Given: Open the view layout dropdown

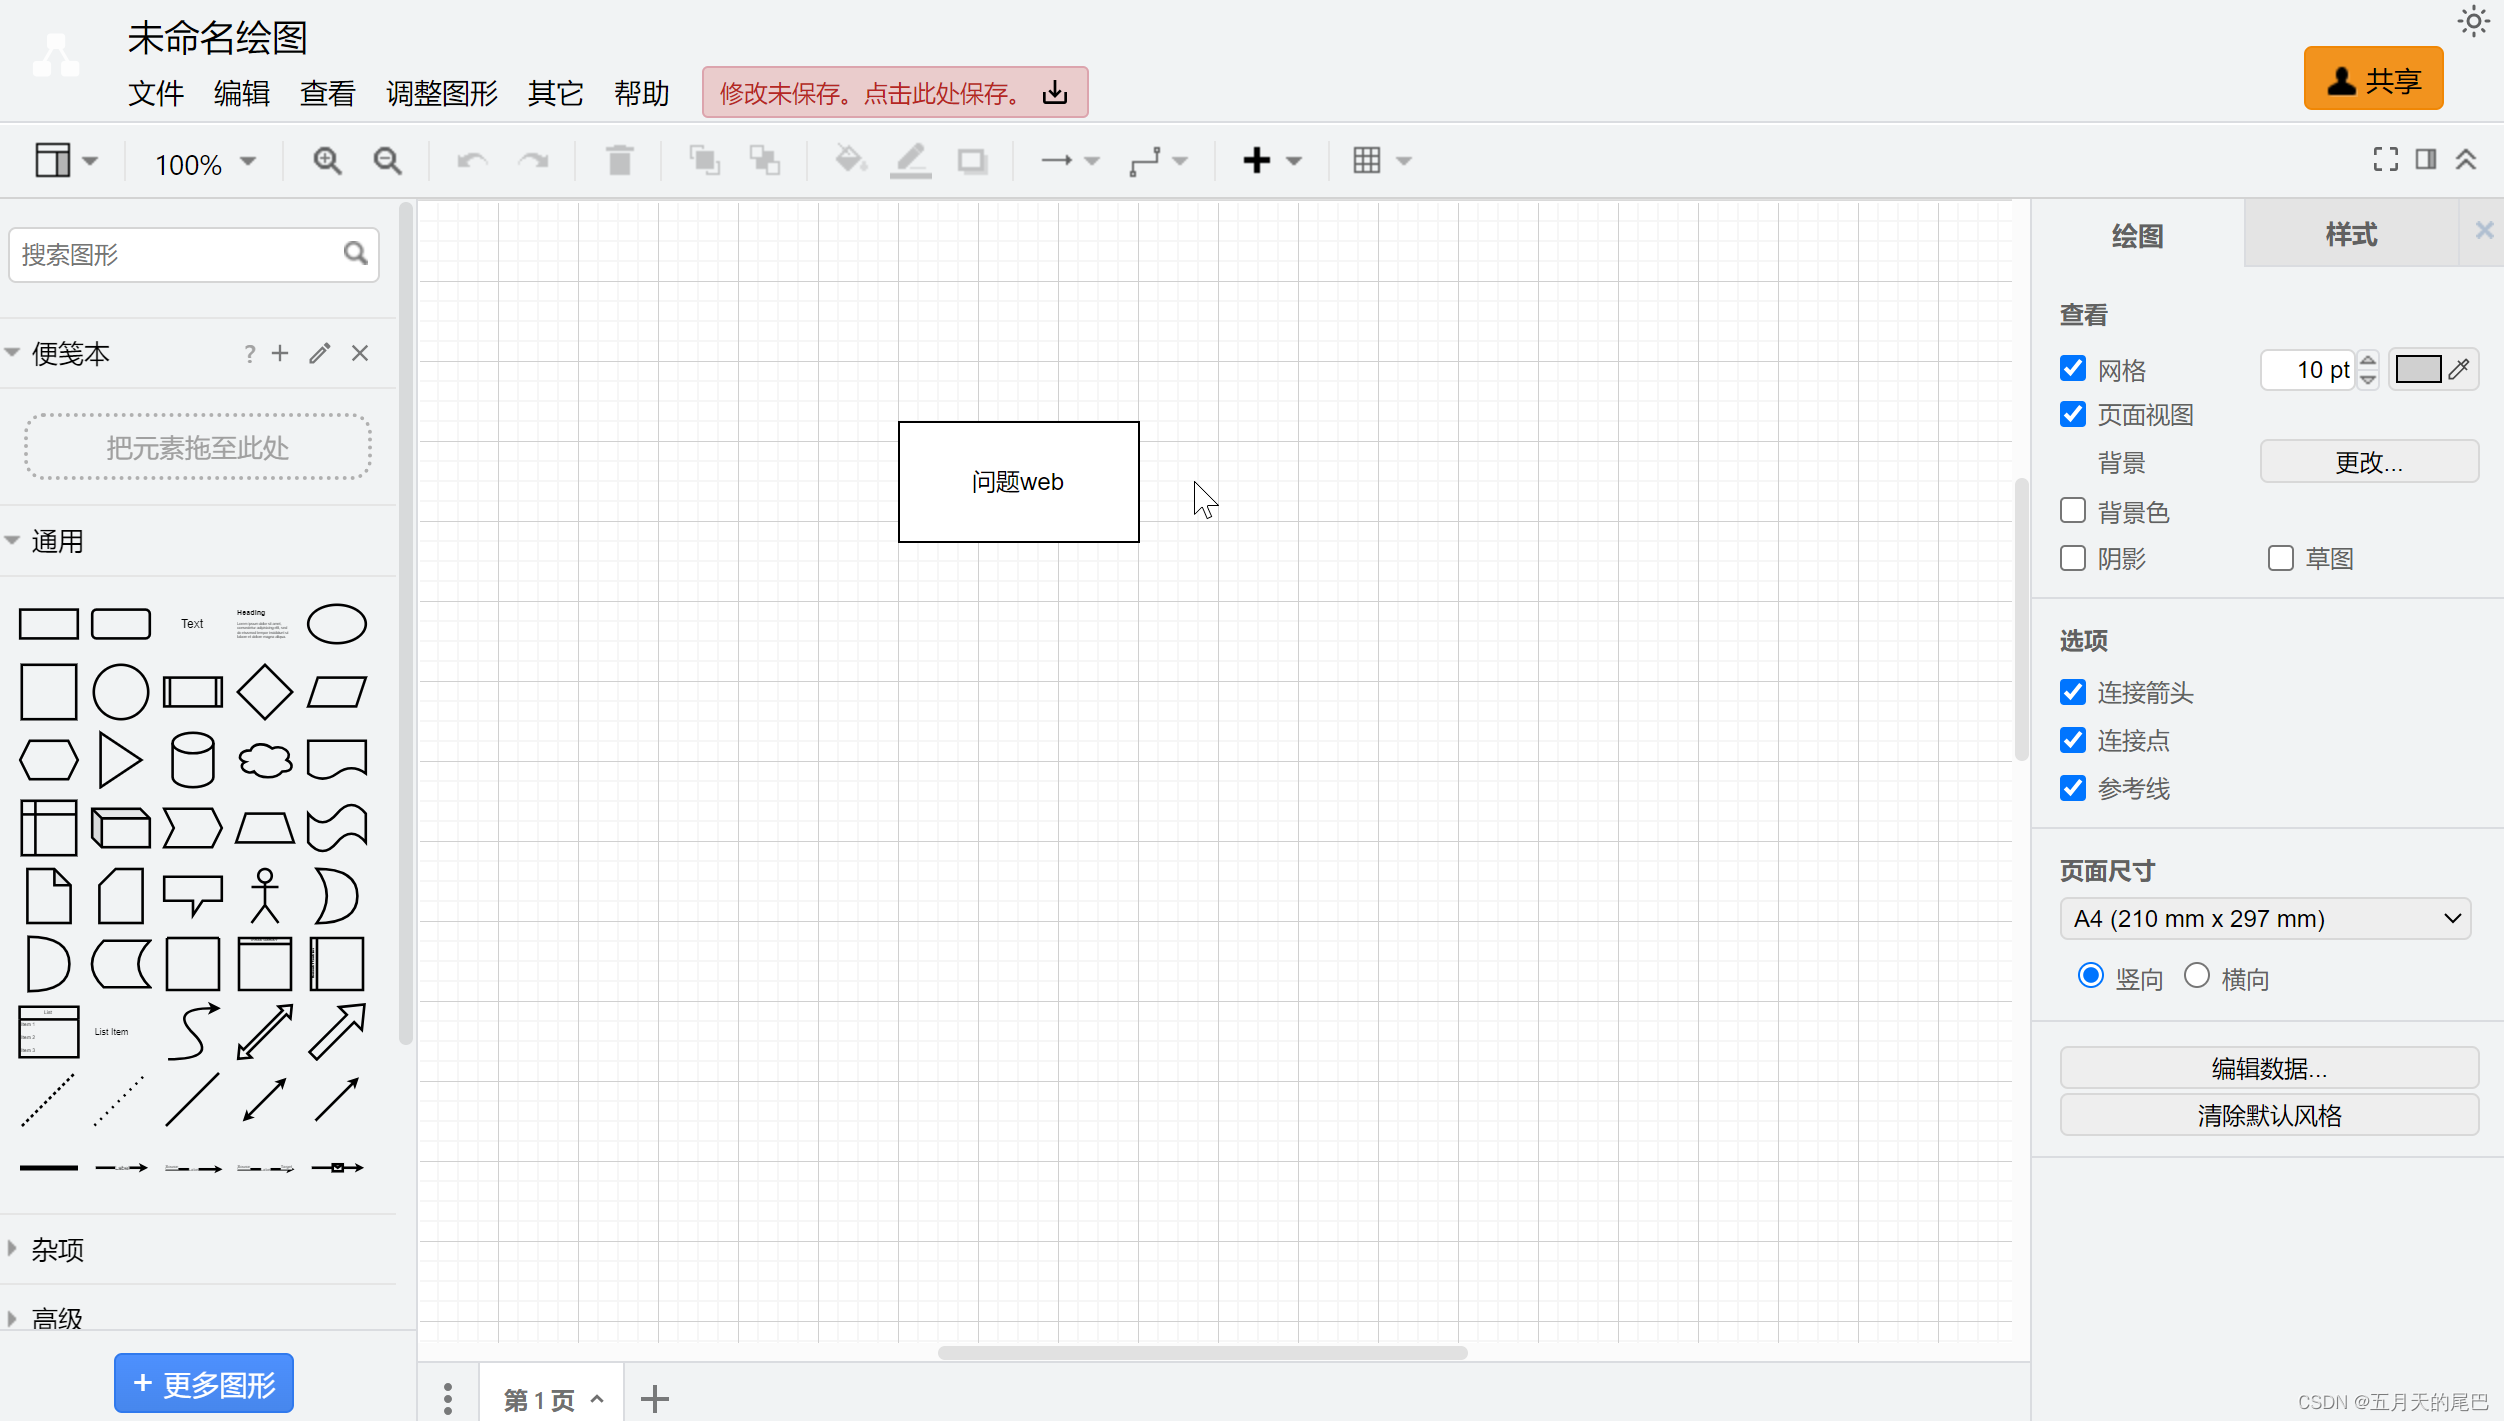Looking at the screenshot, I should [66, 160].
